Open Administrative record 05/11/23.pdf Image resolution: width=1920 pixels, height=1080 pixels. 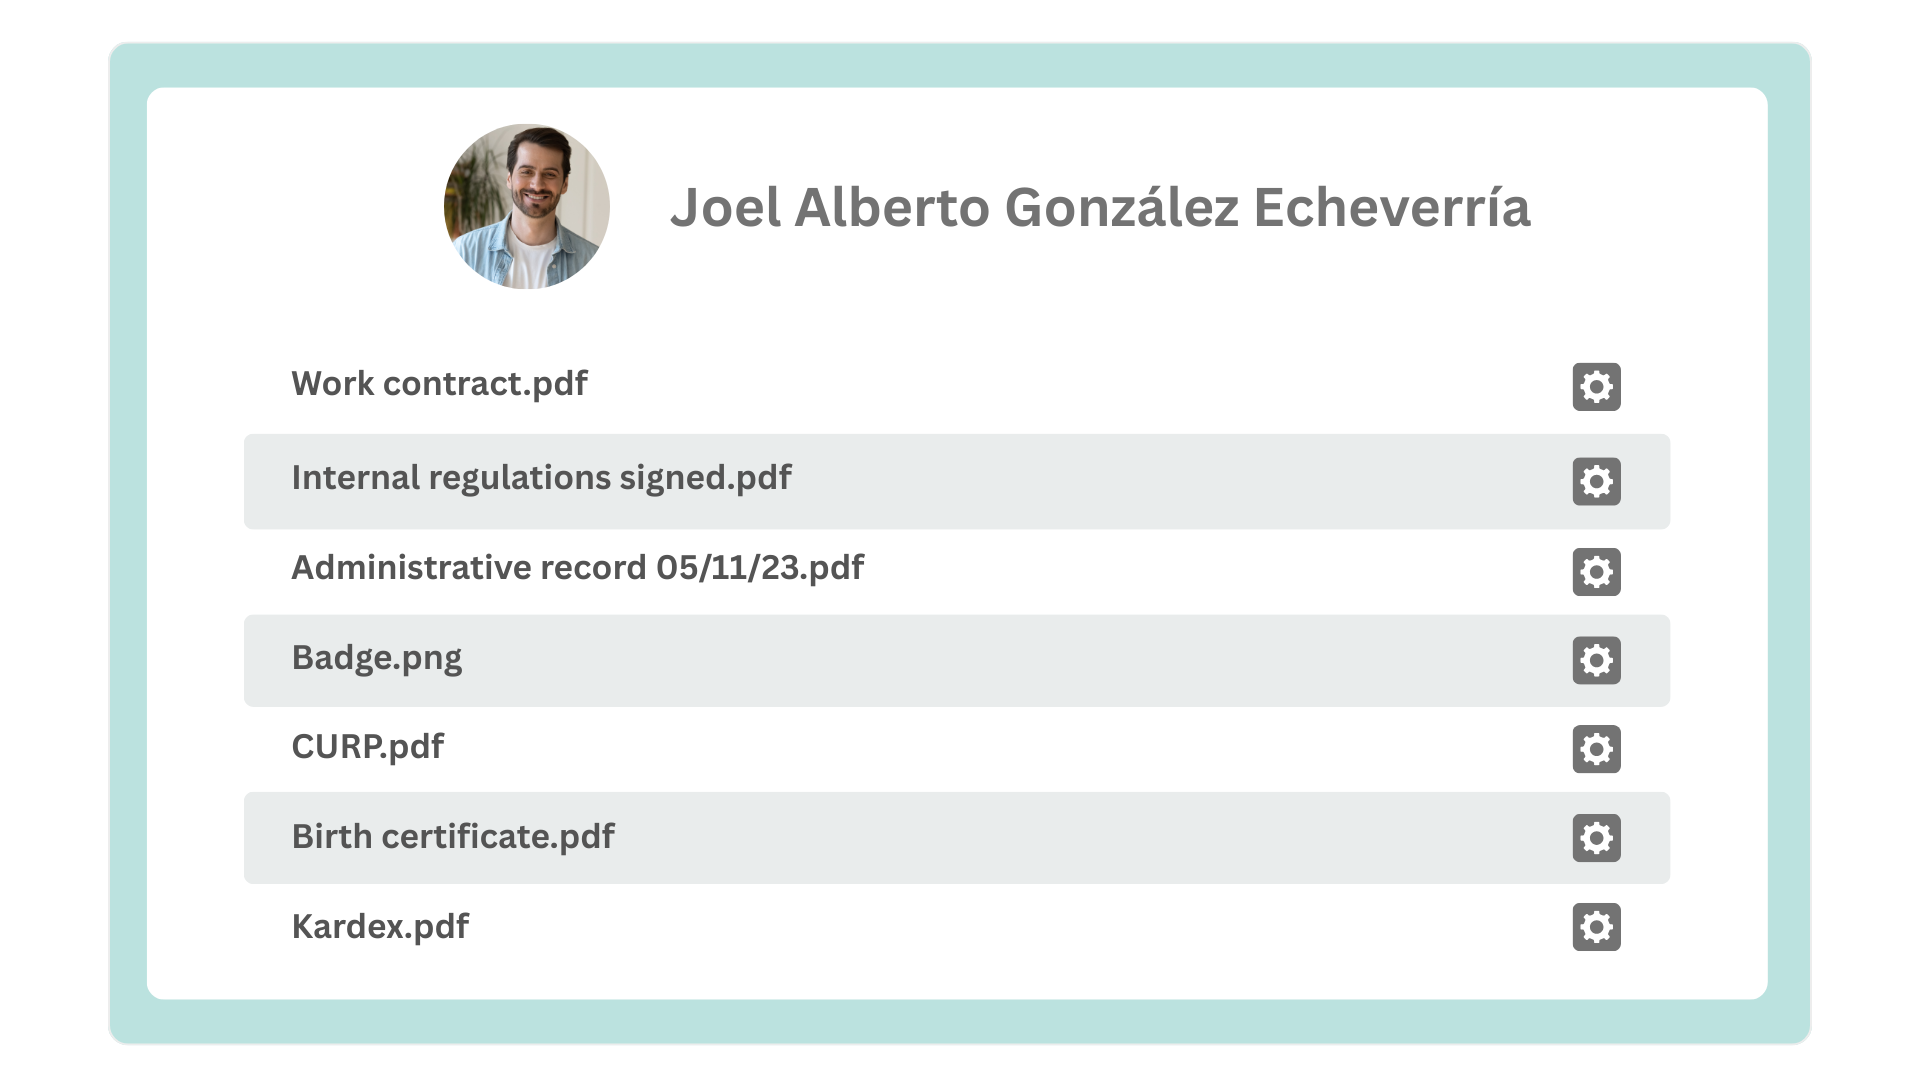577,568
